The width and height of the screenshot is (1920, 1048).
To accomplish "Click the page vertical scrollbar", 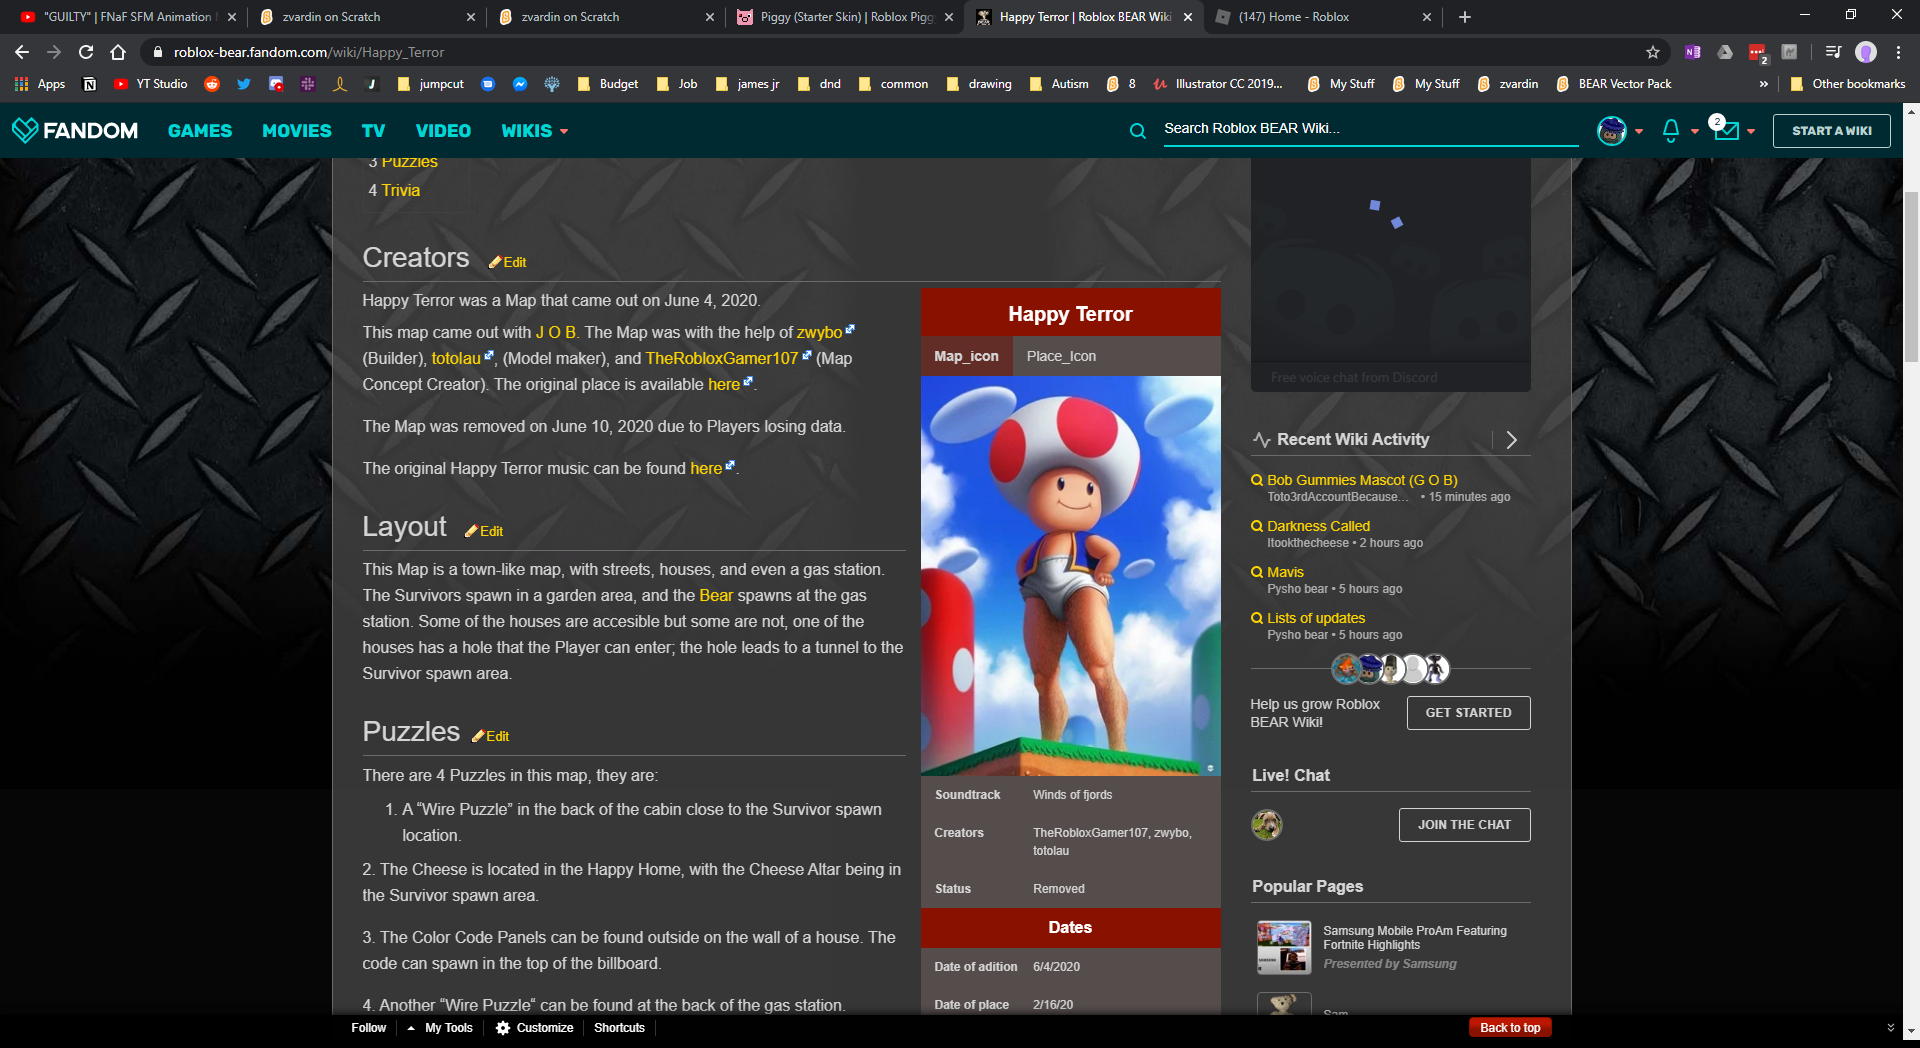I will 1911,276.
